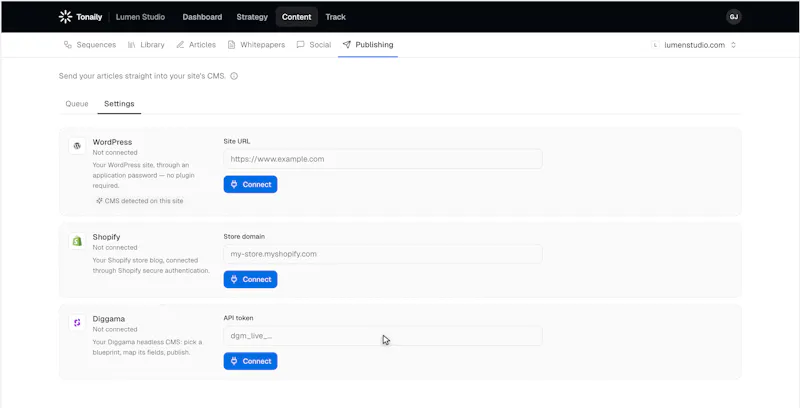Click 'Send your articles straight into' text
Viewport: 800px width, 408px height.
tap(113, 76)
